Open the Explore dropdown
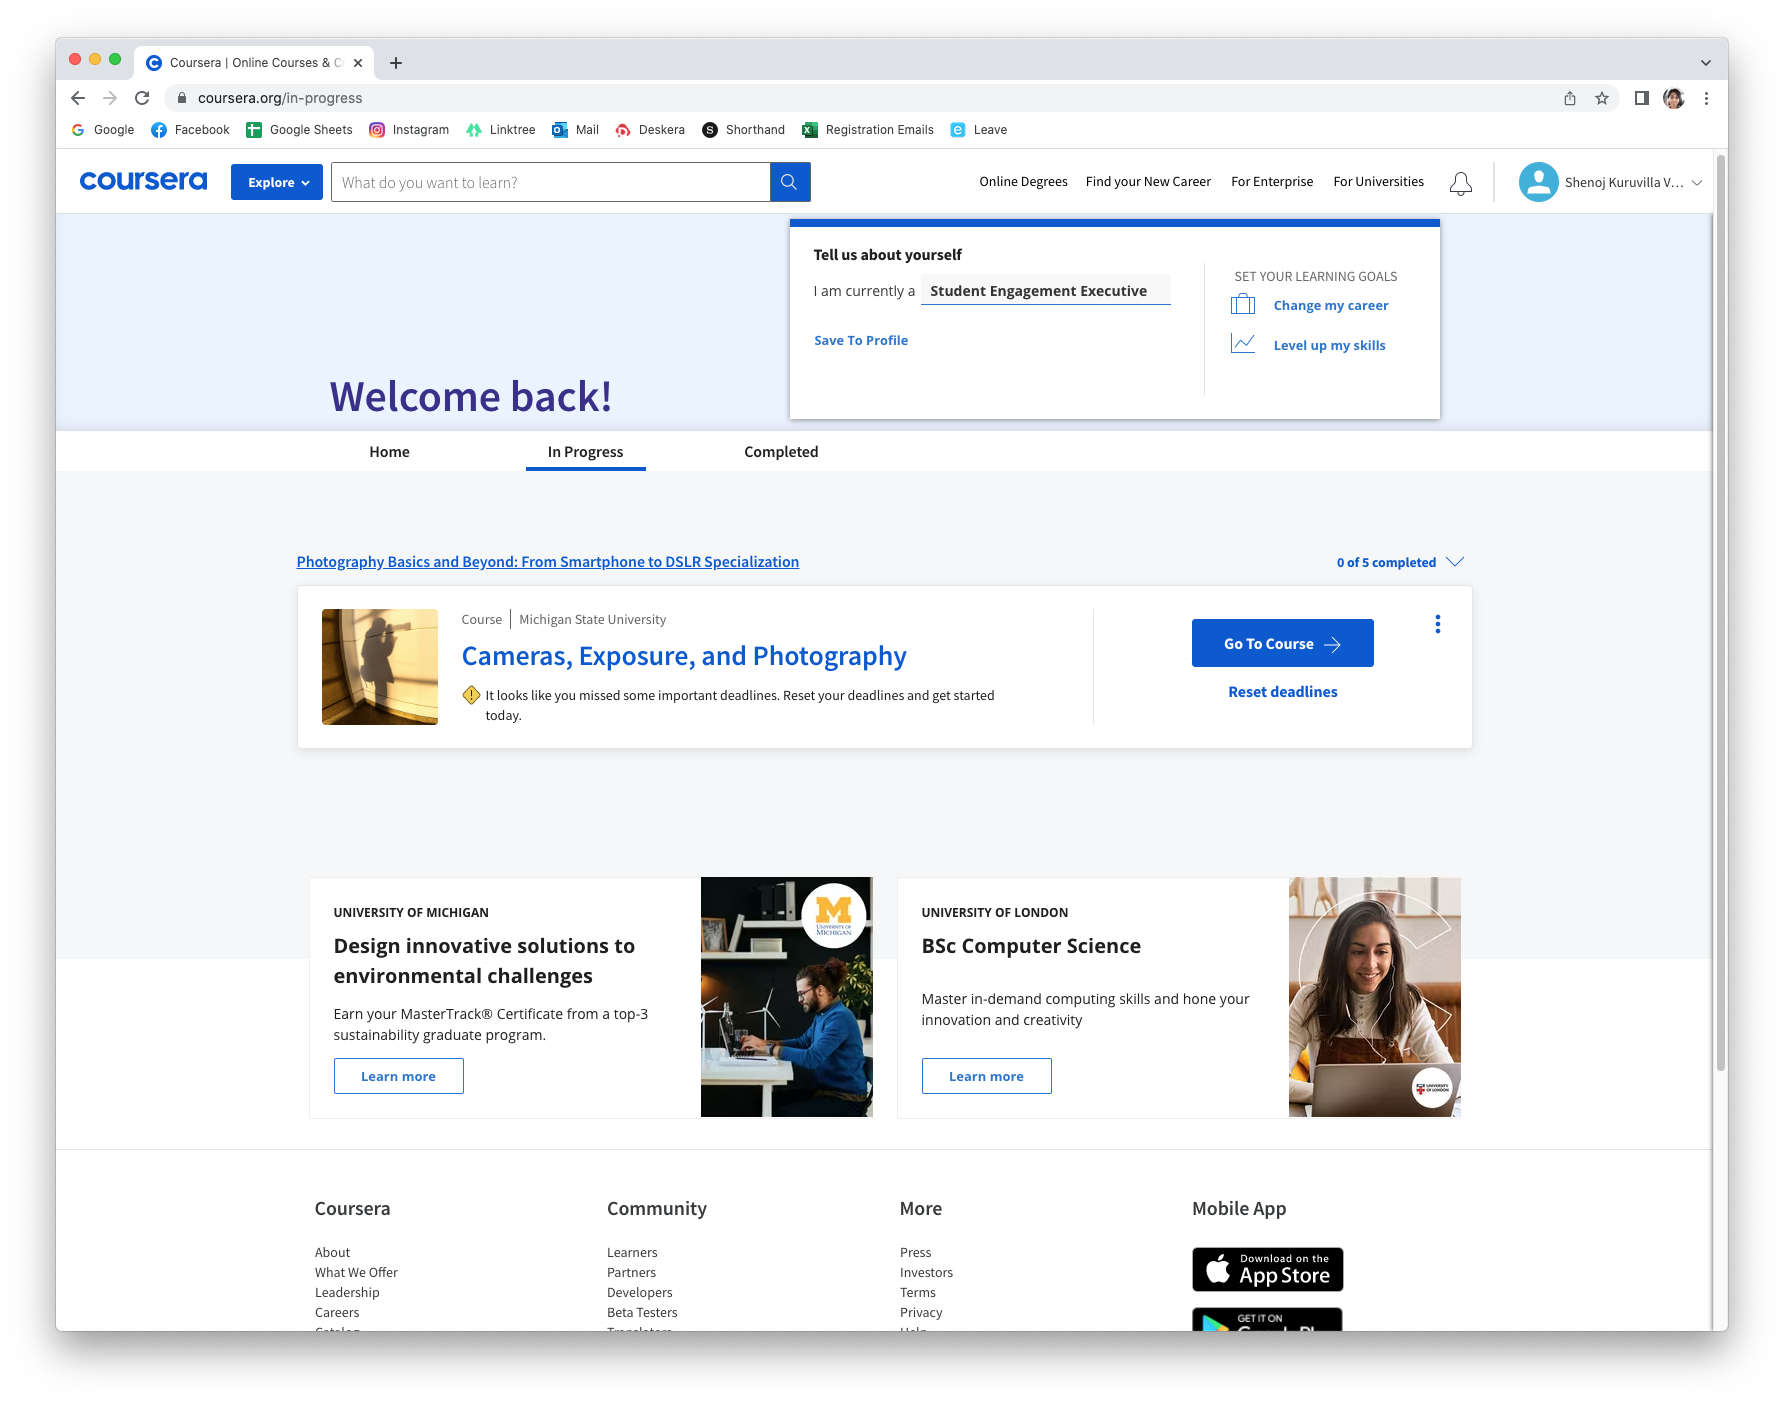 pos(277,182)
